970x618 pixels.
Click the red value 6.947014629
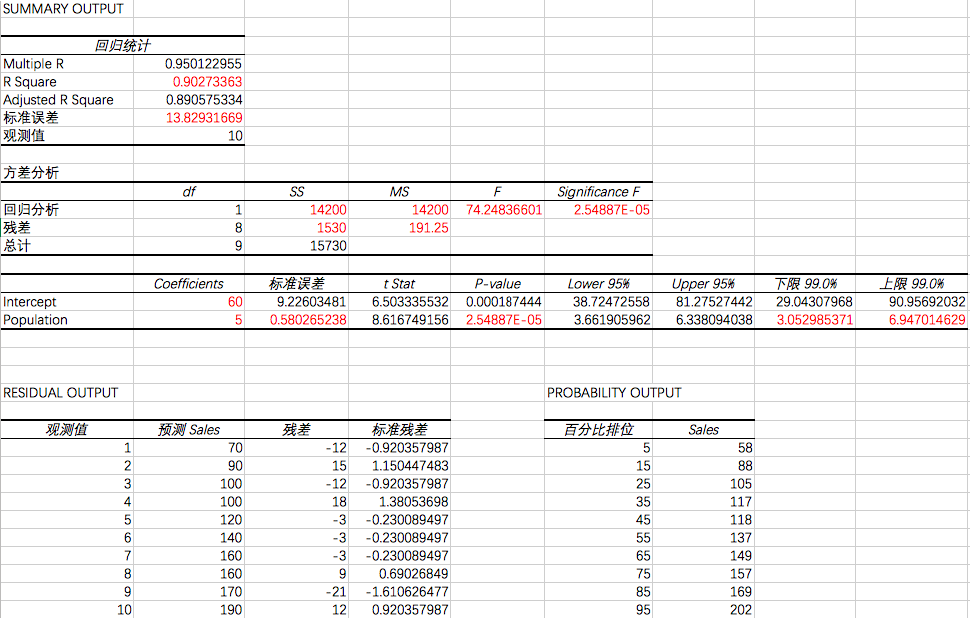click(x=927, y=320)
